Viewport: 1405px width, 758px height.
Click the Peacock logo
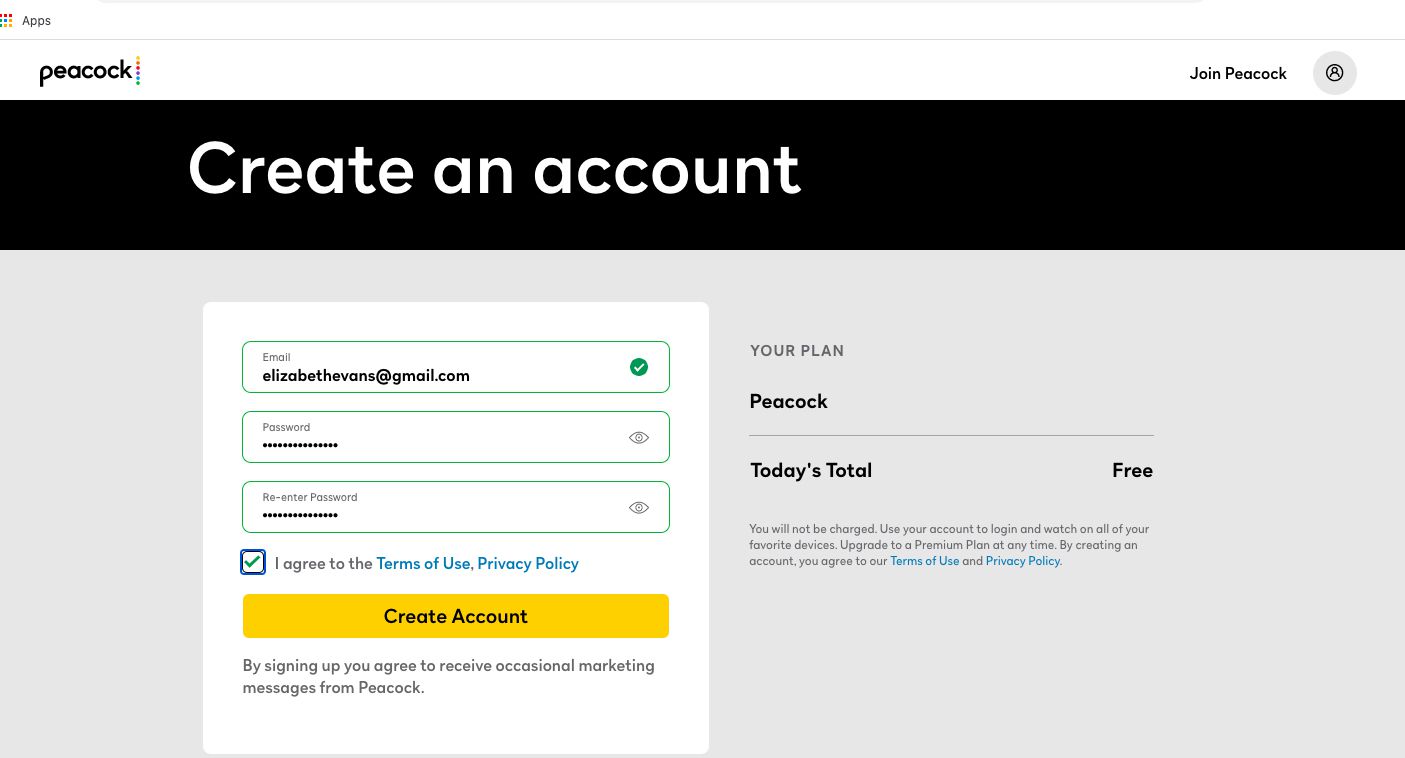point(90,72)
